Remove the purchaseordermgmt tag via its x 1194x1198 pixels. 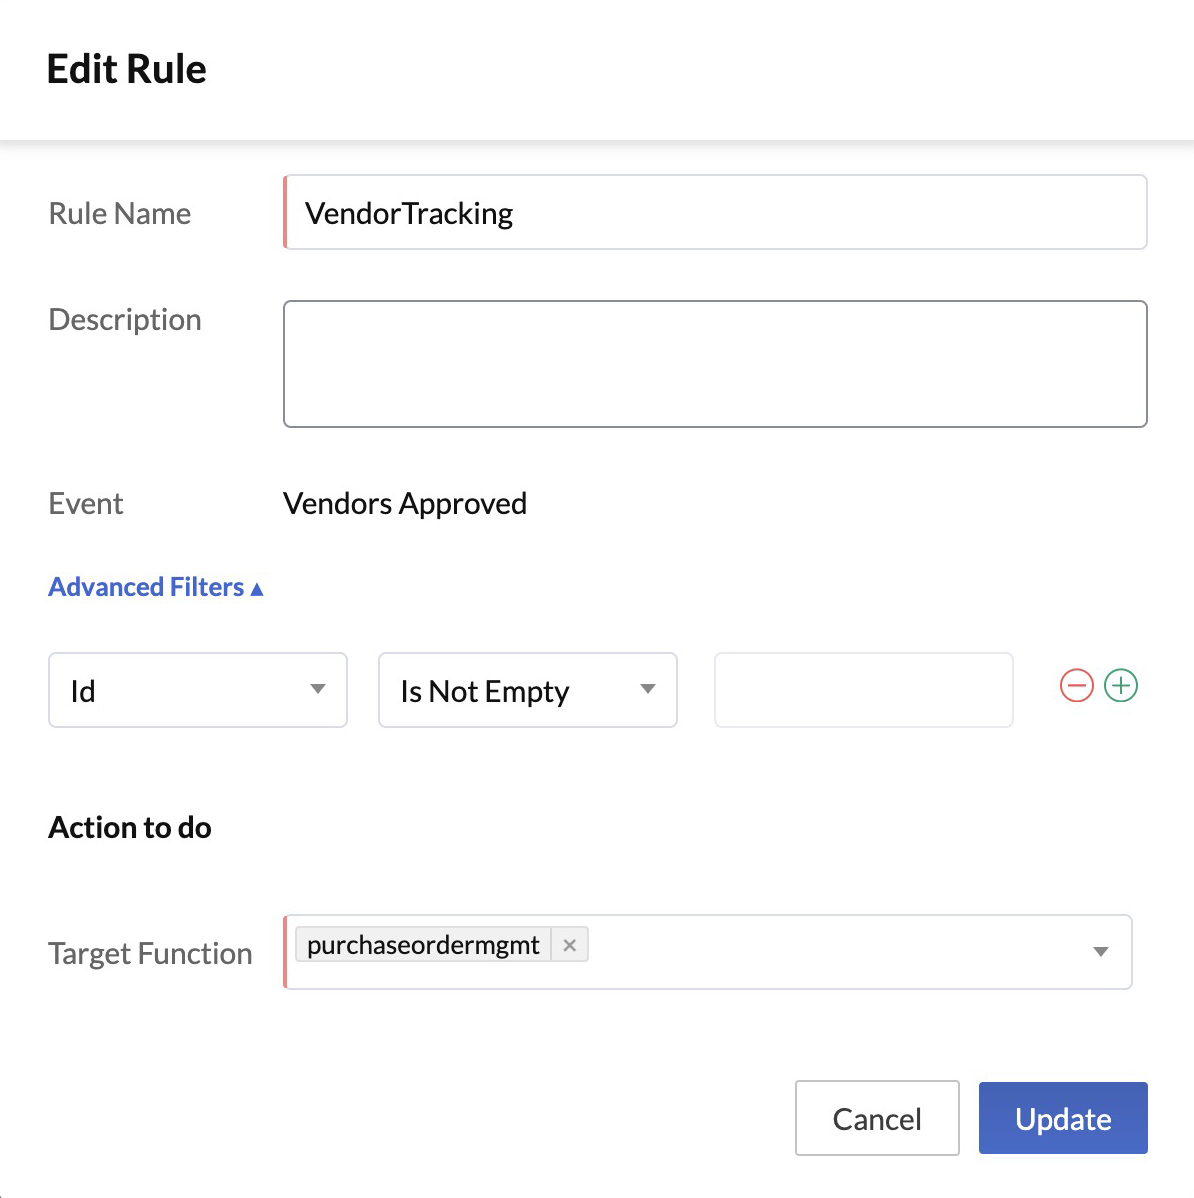click(570, 945)
